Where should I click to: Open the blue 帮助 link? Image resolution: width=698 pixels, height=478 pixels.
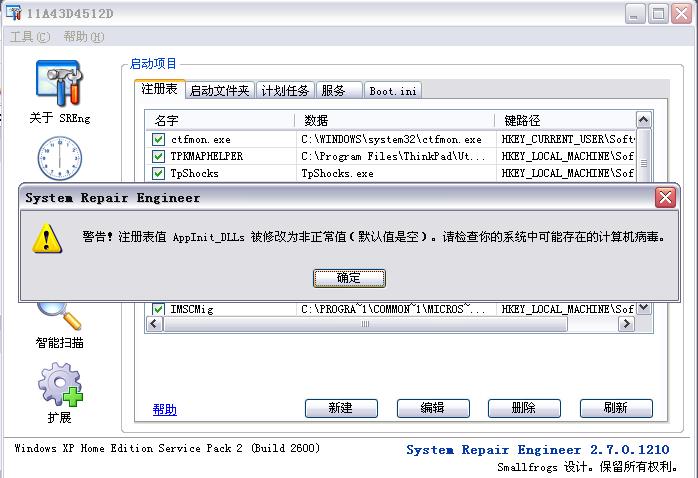point(165,409)
